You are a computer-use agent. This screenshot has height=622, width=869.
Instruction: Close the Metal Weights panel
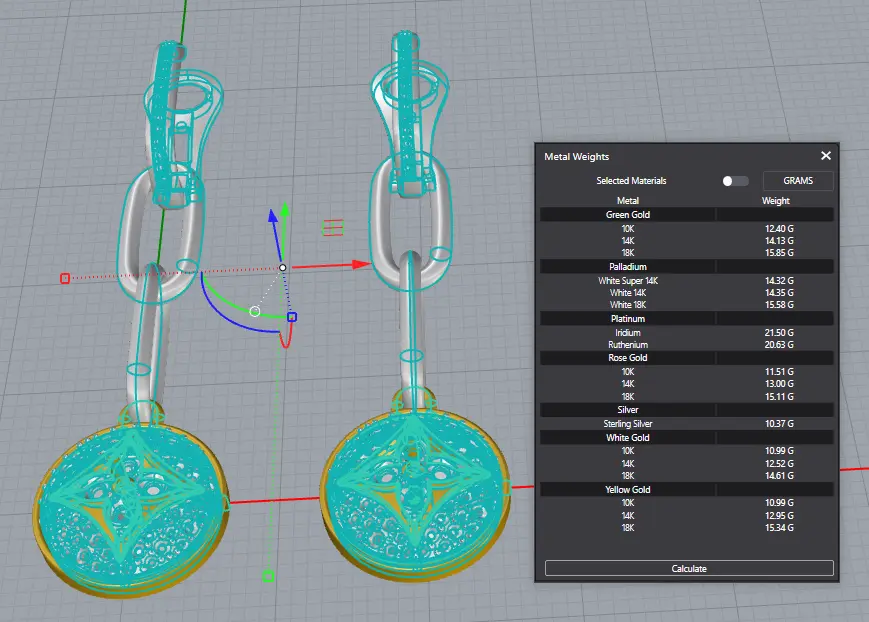826,156
